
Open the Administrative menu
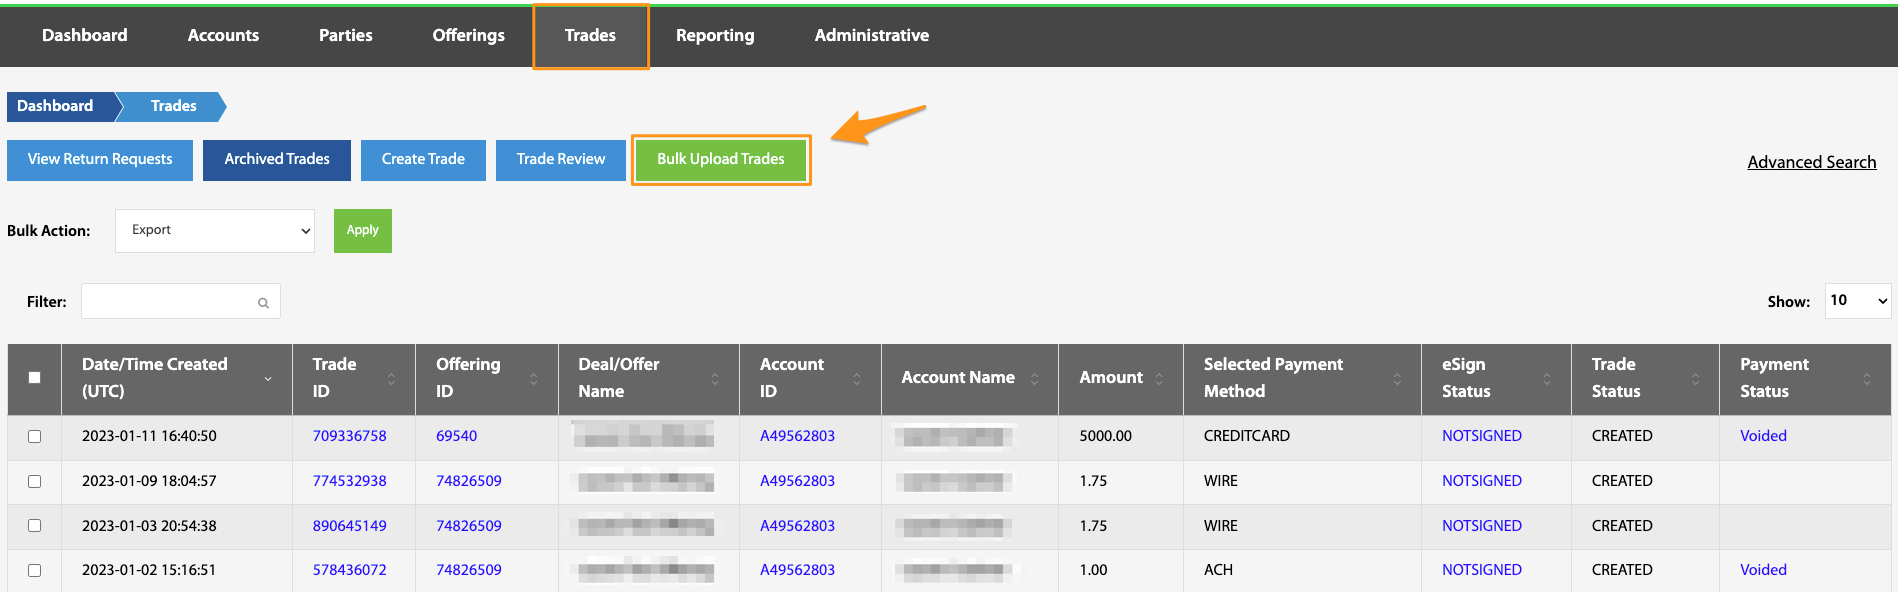[x=872, y=35]
